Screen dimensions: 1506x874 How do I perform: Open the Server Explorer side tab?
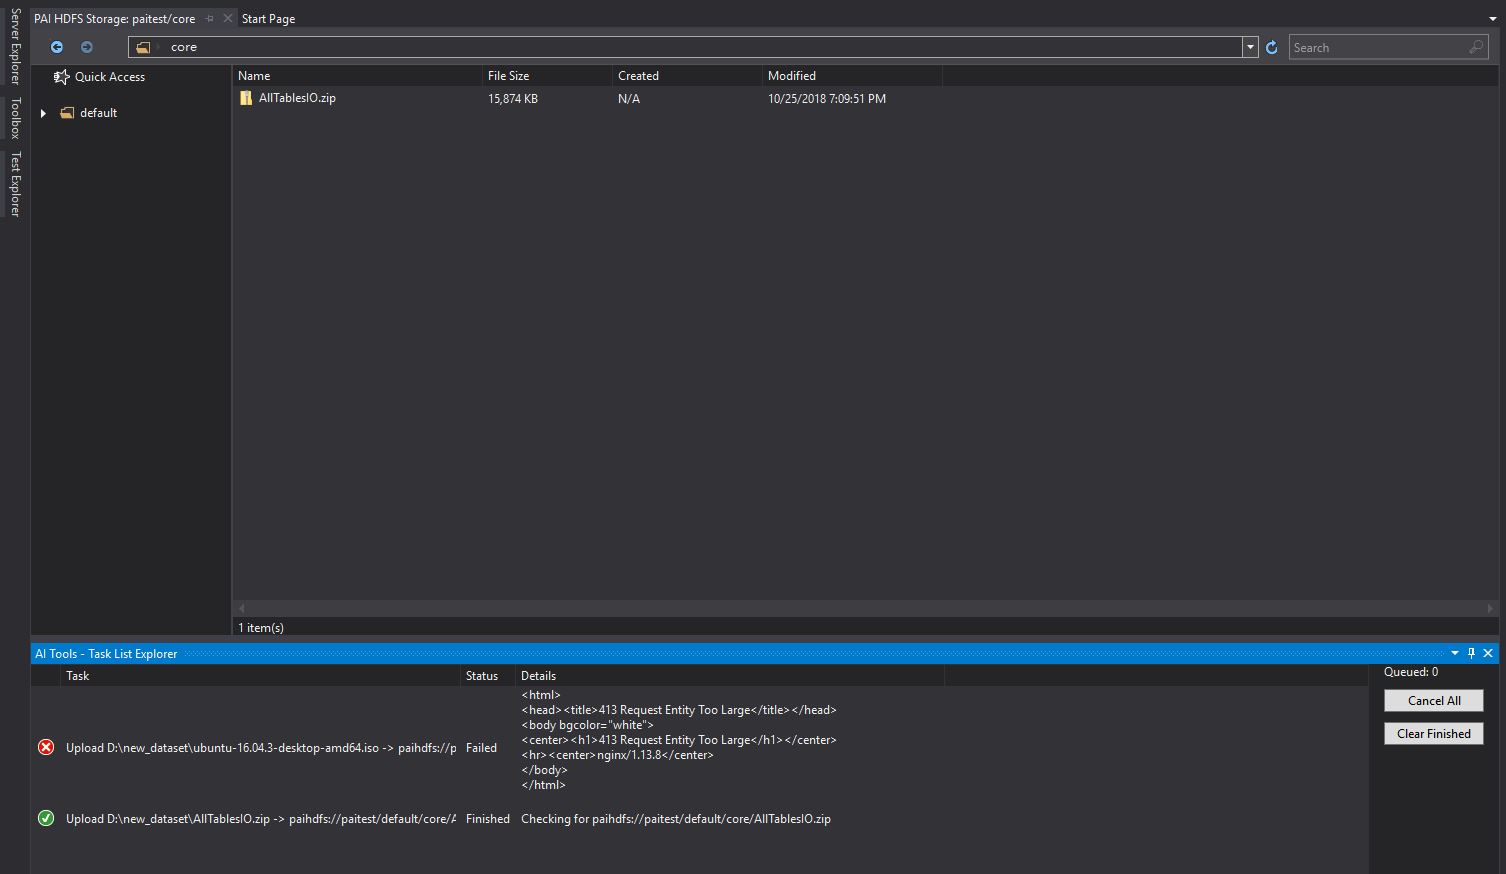pos(15,47)
